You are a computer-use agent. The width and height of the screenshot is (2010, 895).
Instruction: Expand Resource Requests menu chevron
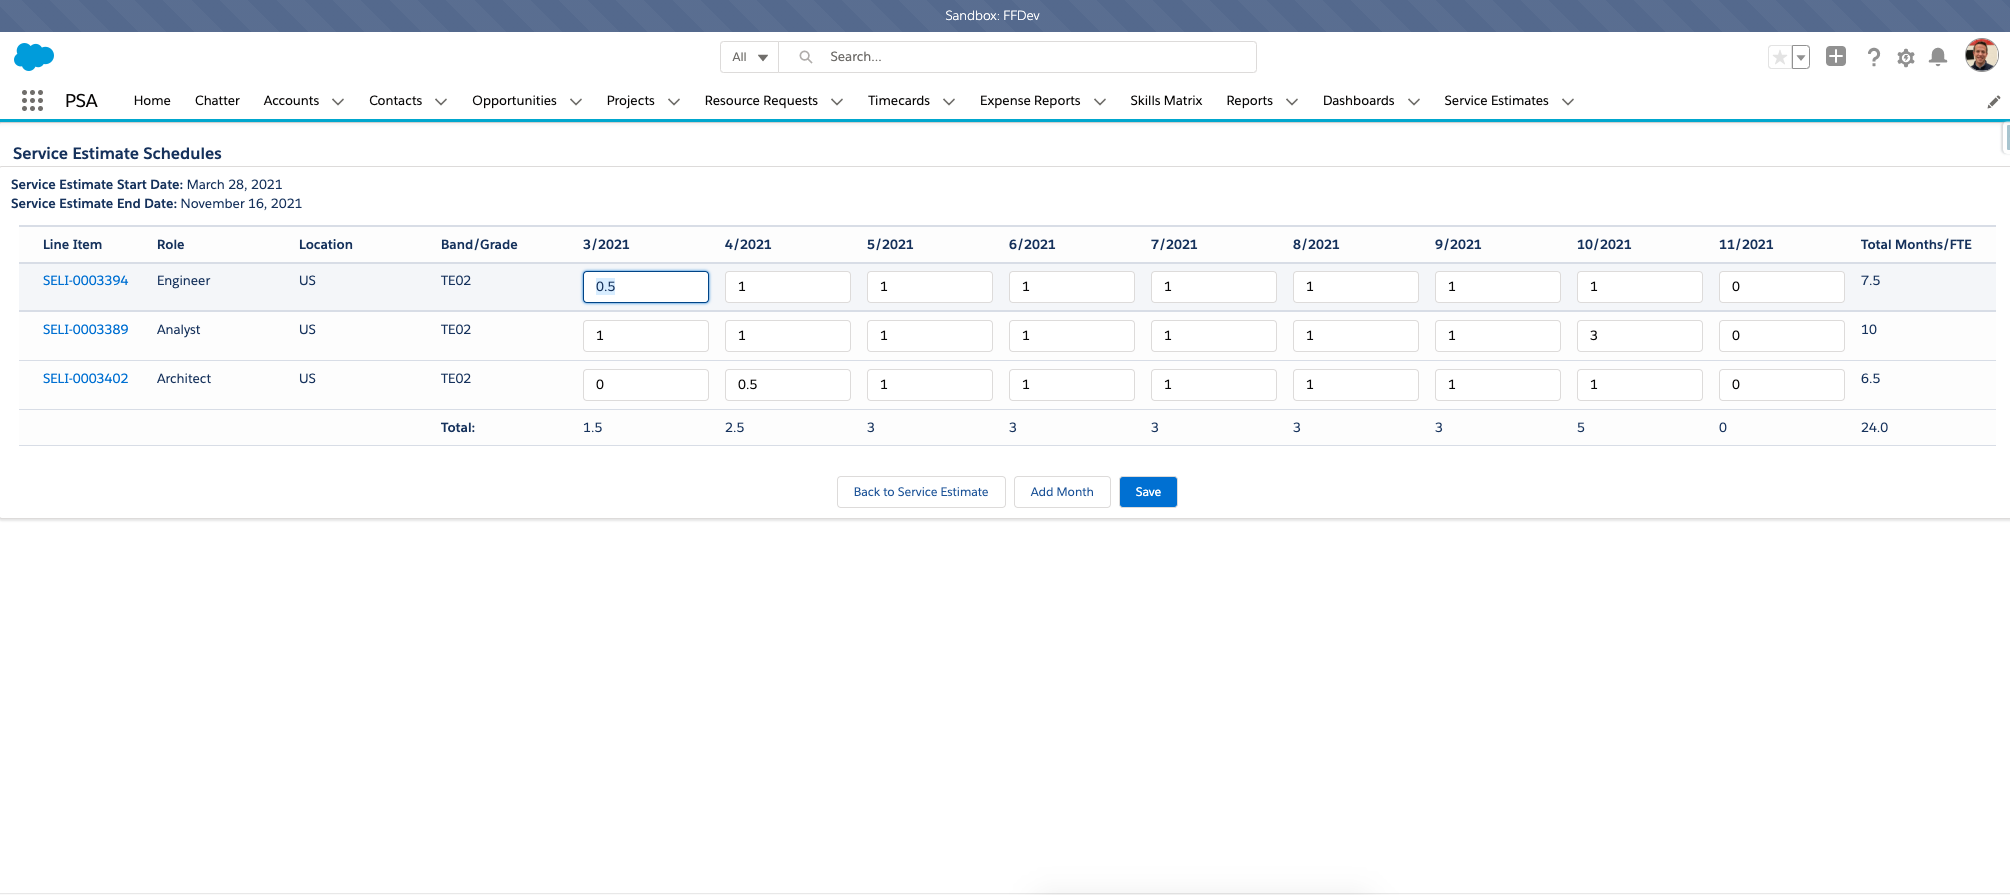pyautogui.click(x=837, y=102)
